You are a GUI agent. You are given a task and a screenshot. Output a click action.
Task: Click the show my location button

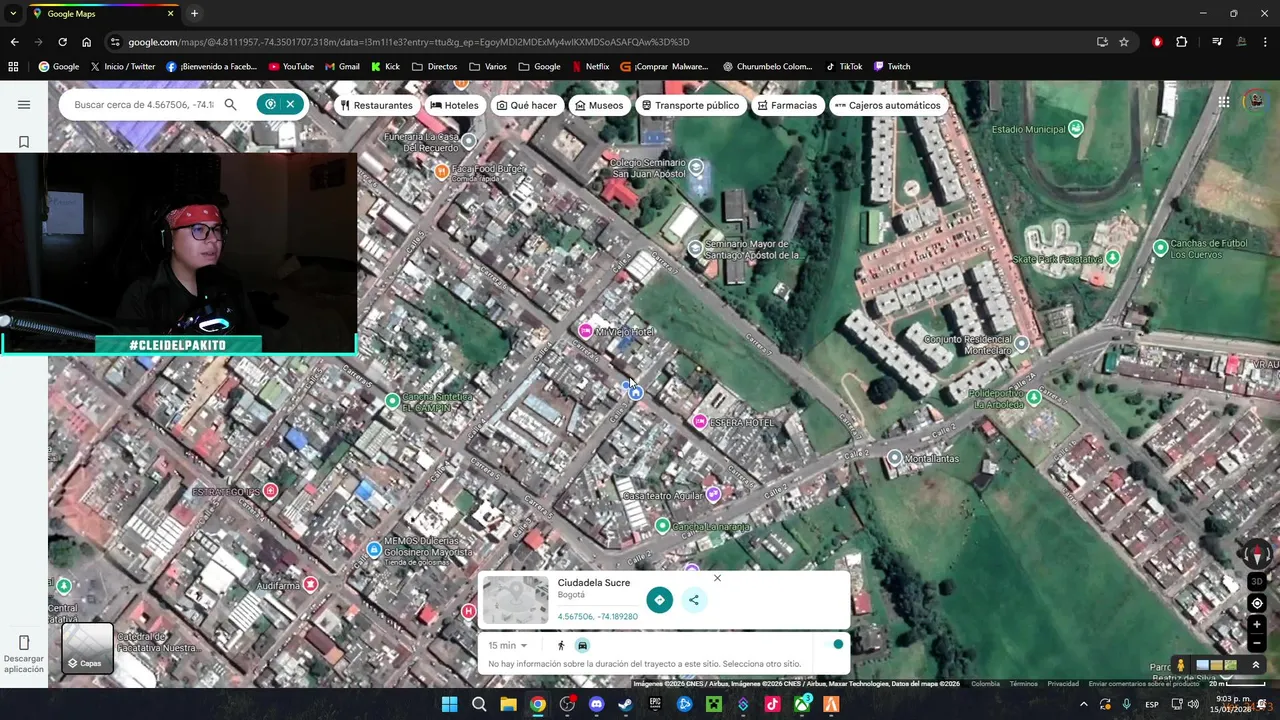pos(1257,603)
